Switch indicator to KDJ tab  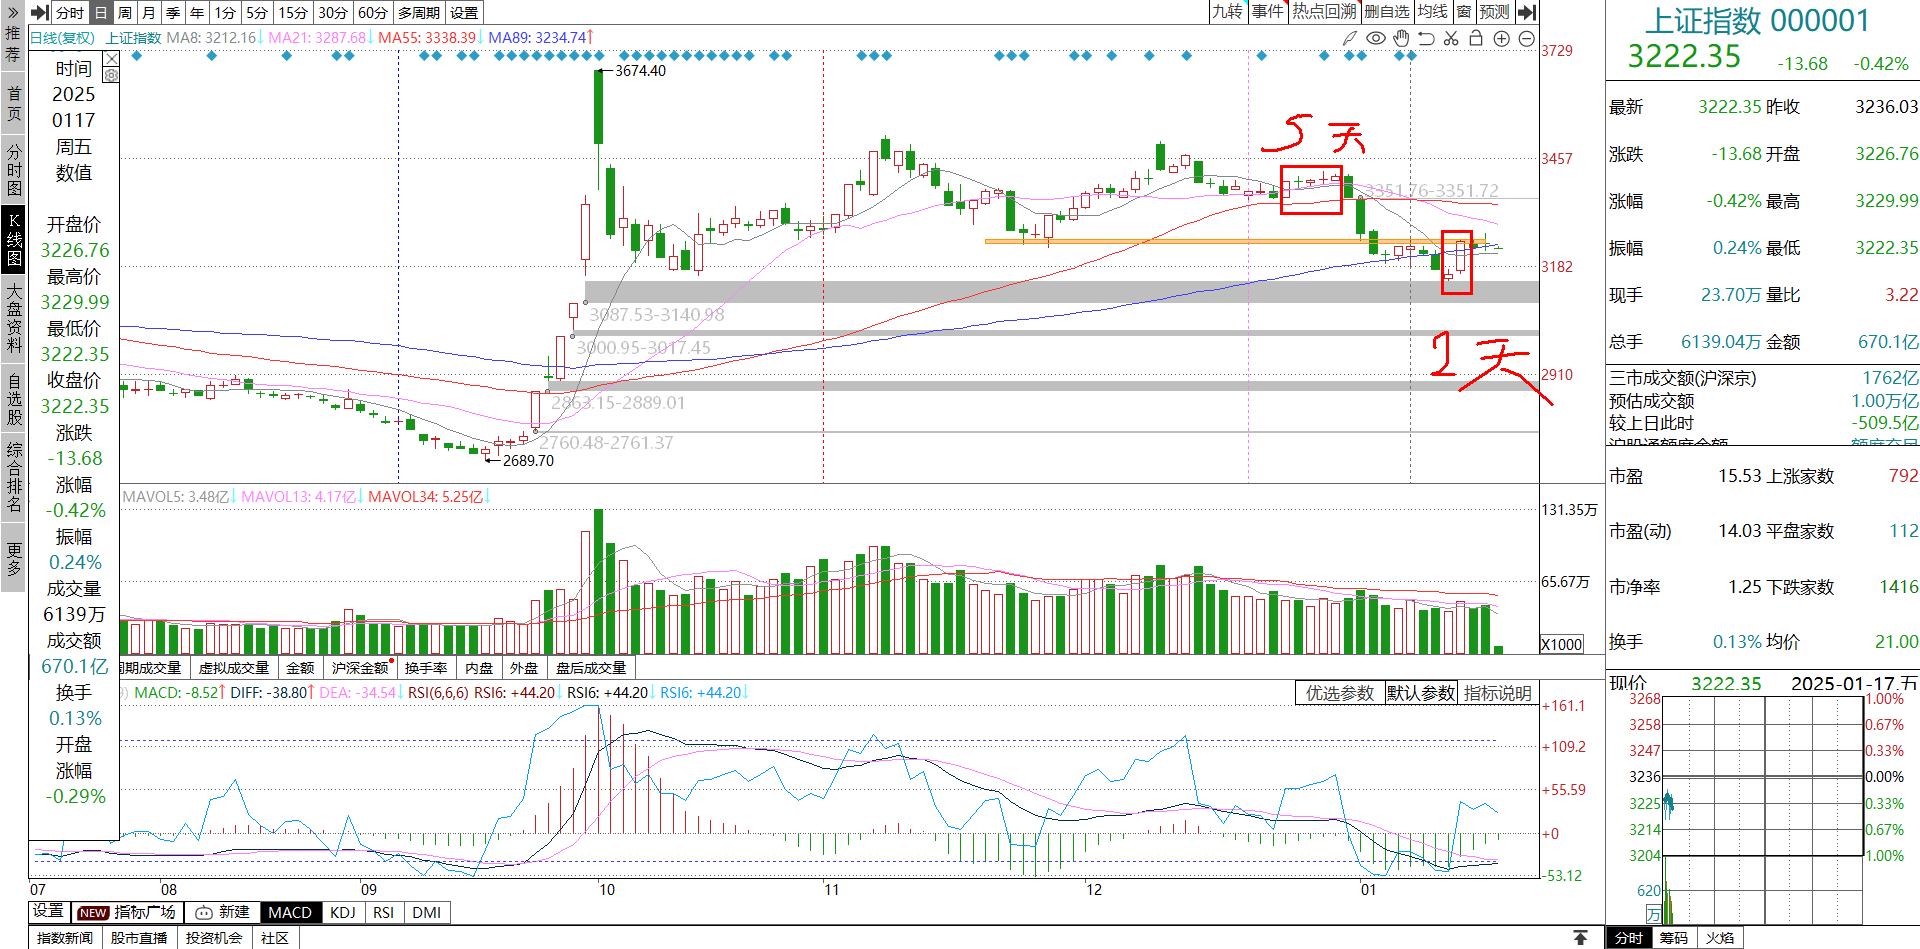(342, 912)
